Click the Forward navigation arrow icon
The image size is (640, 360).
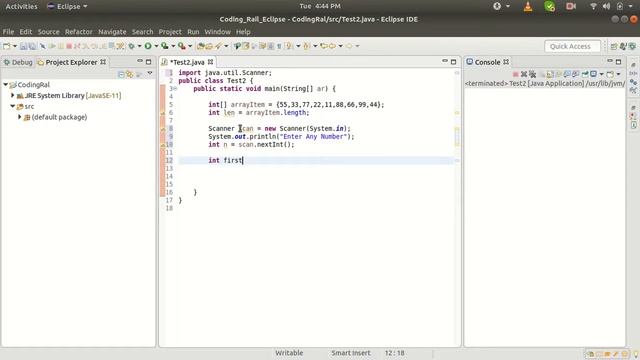[349, 46]
